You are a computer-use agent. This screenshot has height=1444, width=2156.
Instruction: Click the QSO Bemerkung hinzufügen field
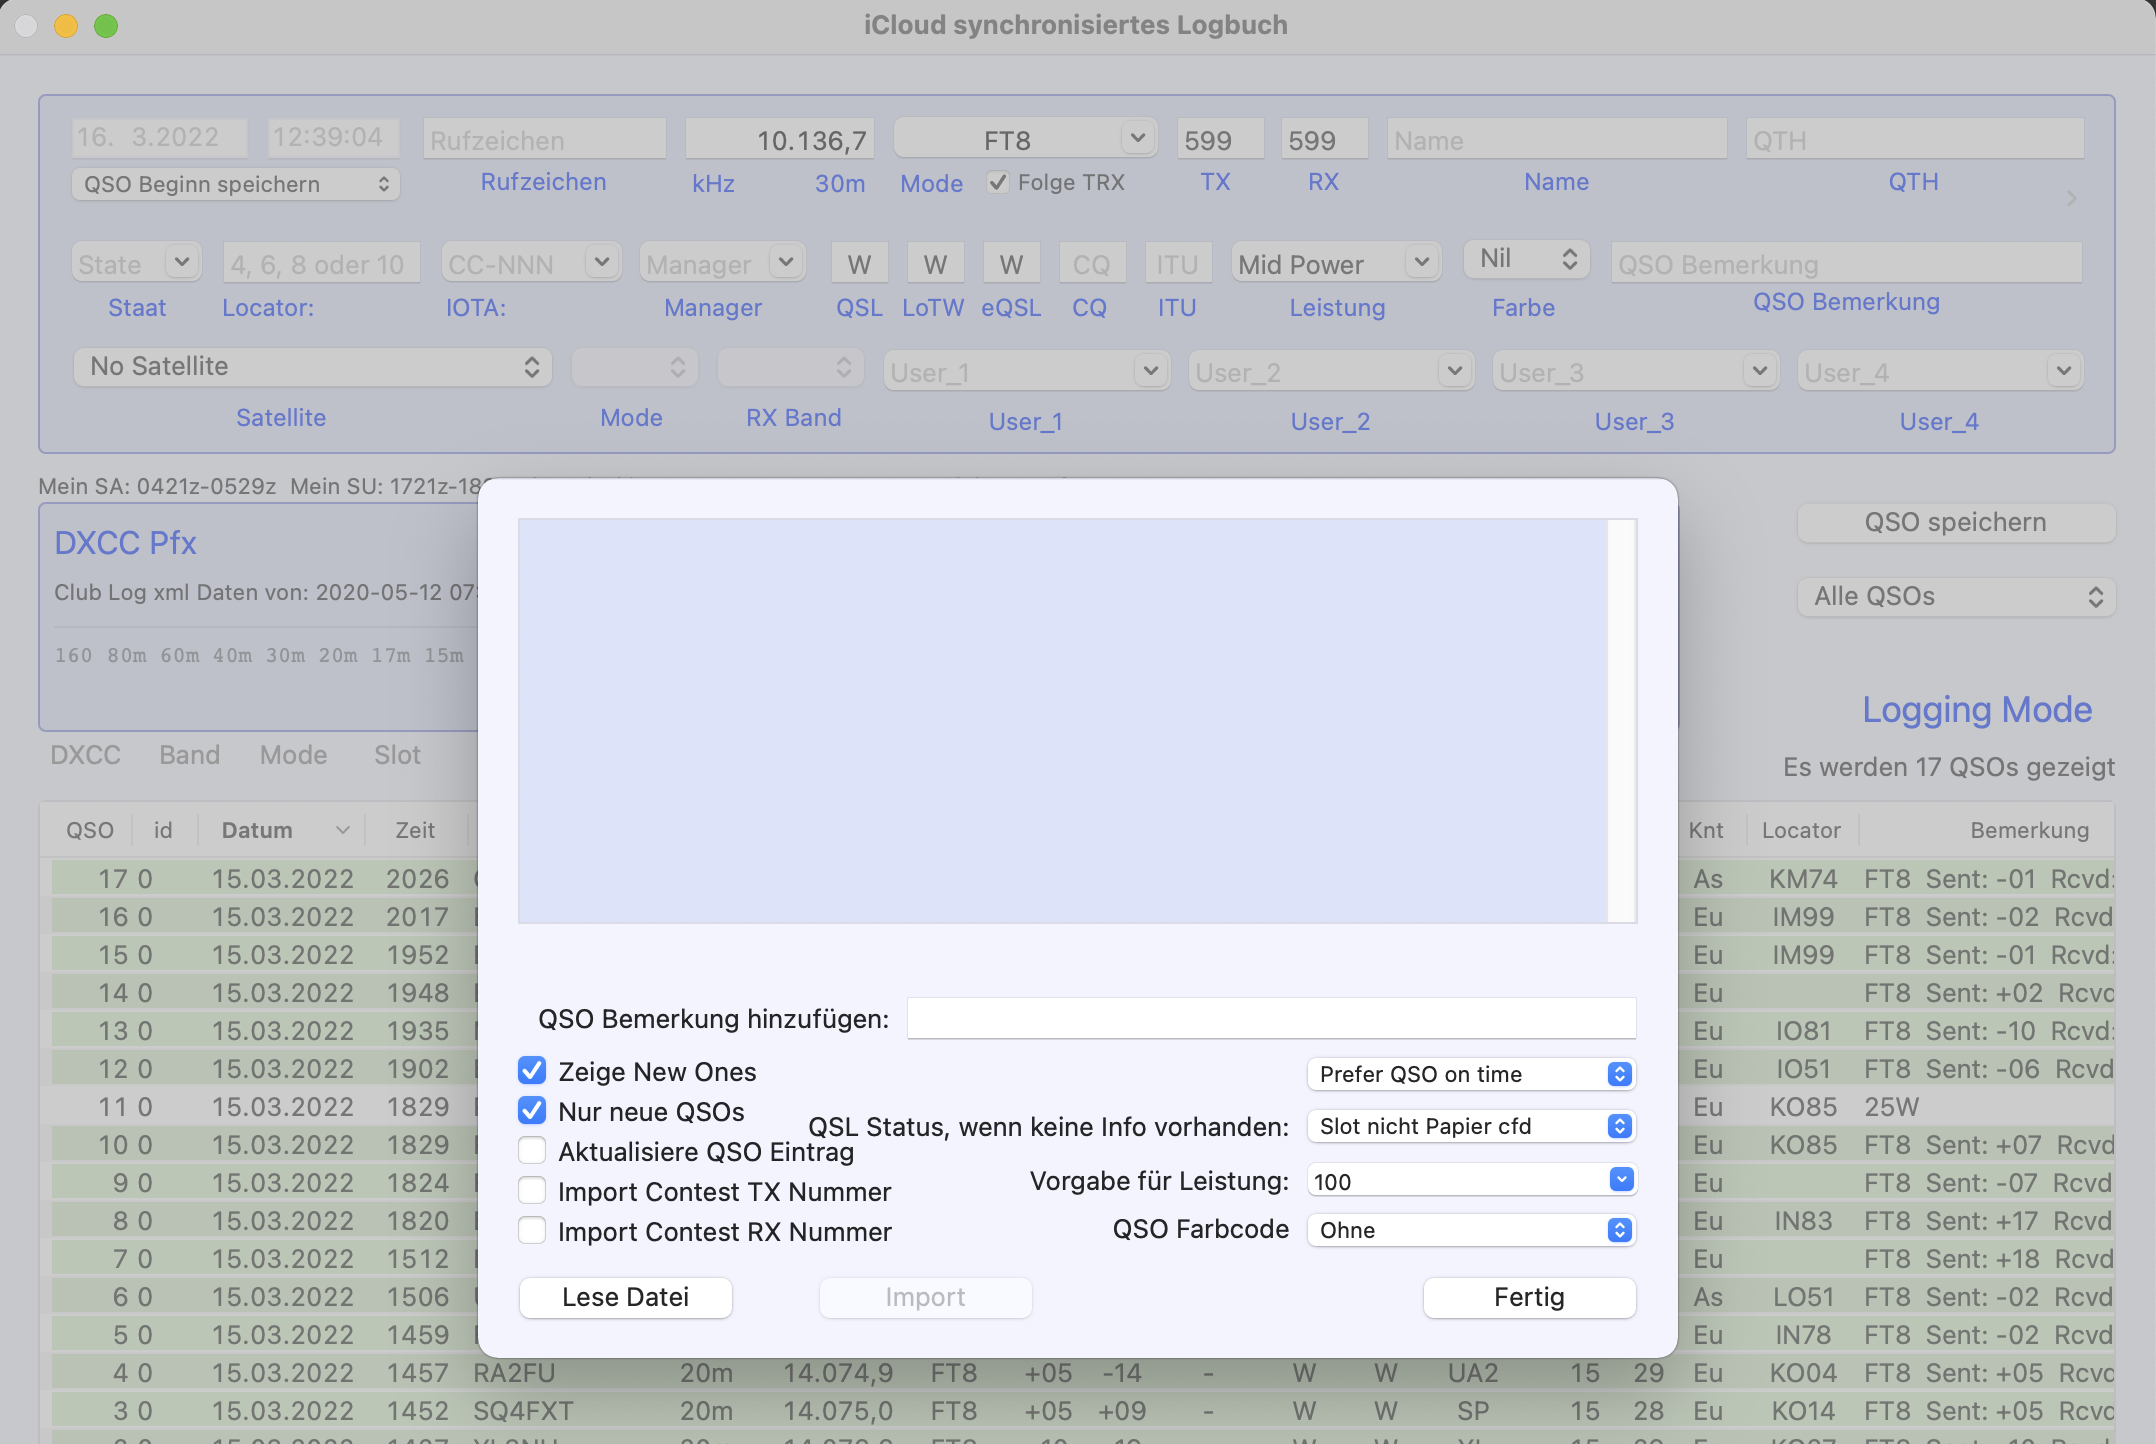pos(1272,1018)
